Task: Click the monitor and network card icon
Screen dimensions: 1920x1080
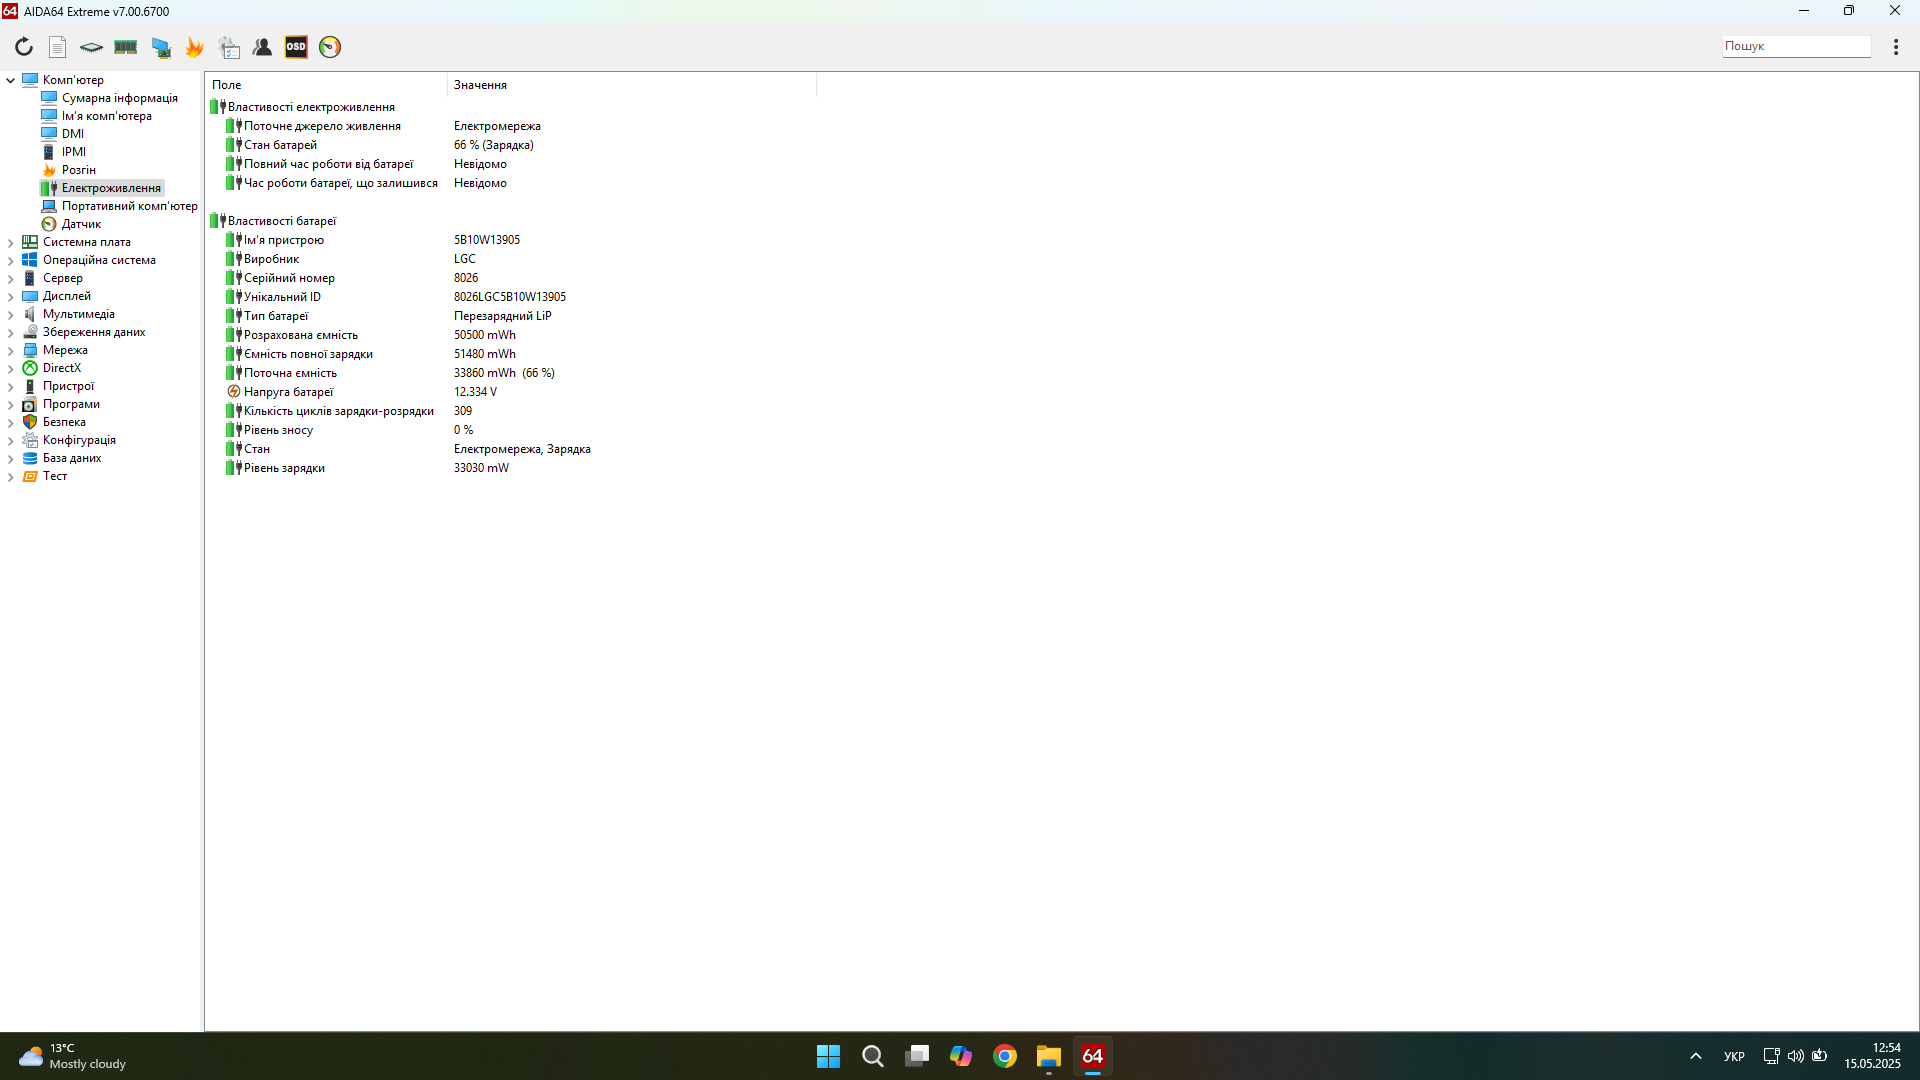Action: click(x=160, y=47)
